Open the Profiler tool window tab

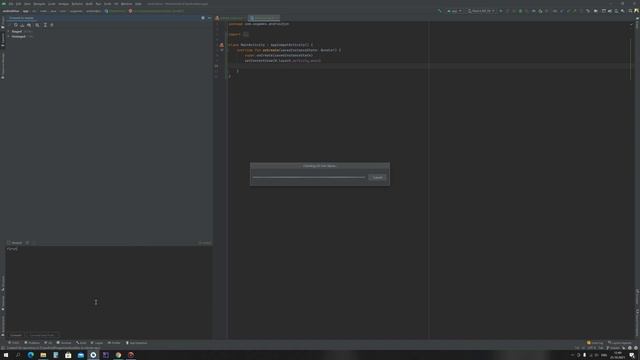pyautogui.click(x=114, y=343)
